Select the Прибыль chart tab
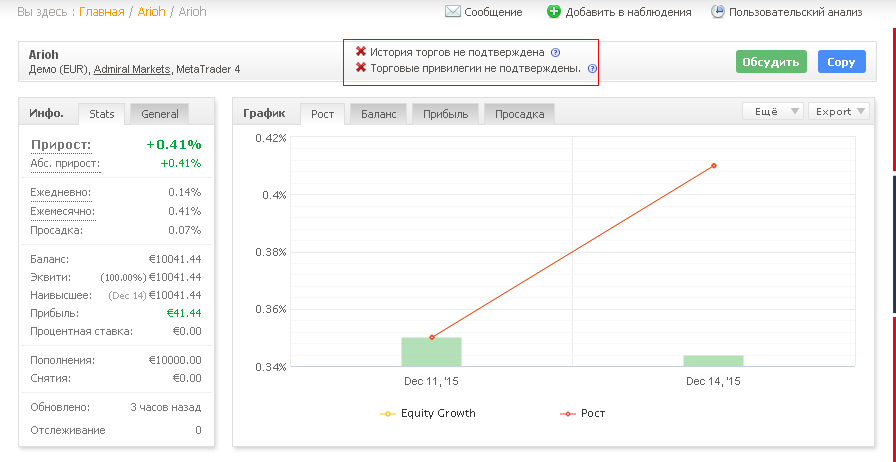 tap(446, 114)
